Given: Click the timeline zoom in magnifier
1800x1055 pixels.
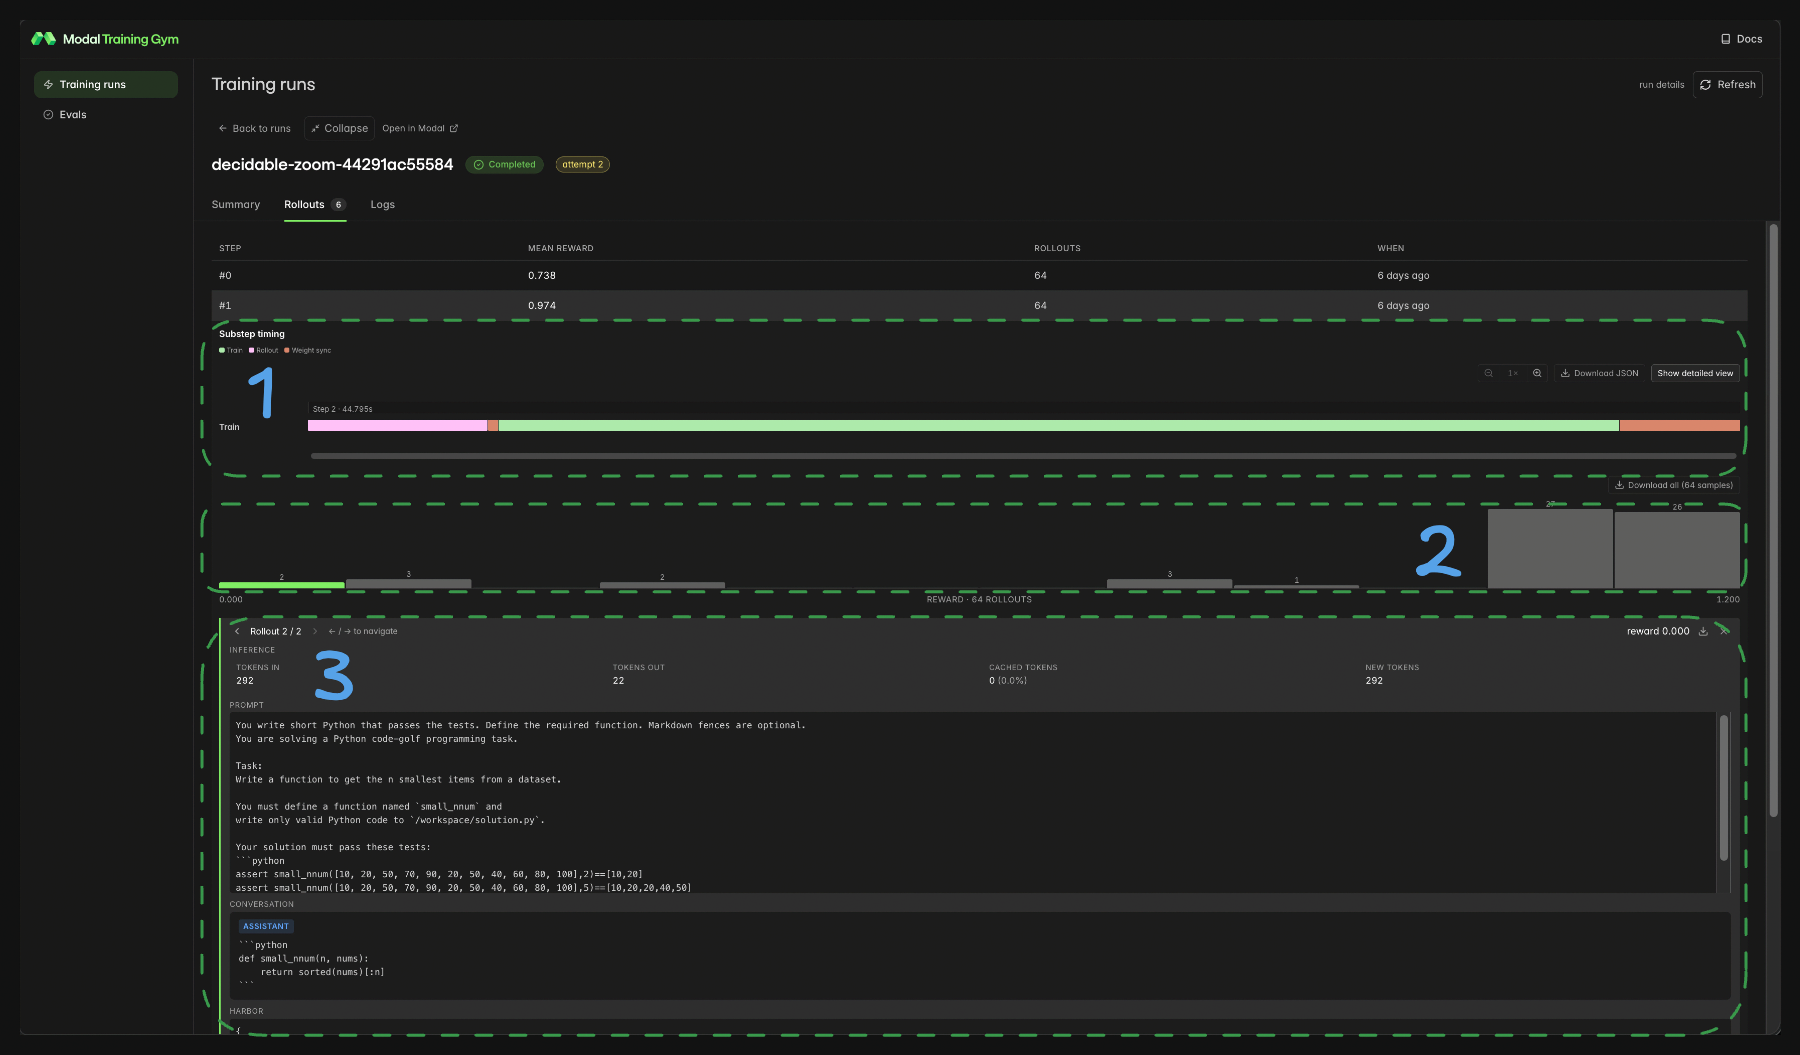Looking at the screenshot, I should pos(1537,373).
